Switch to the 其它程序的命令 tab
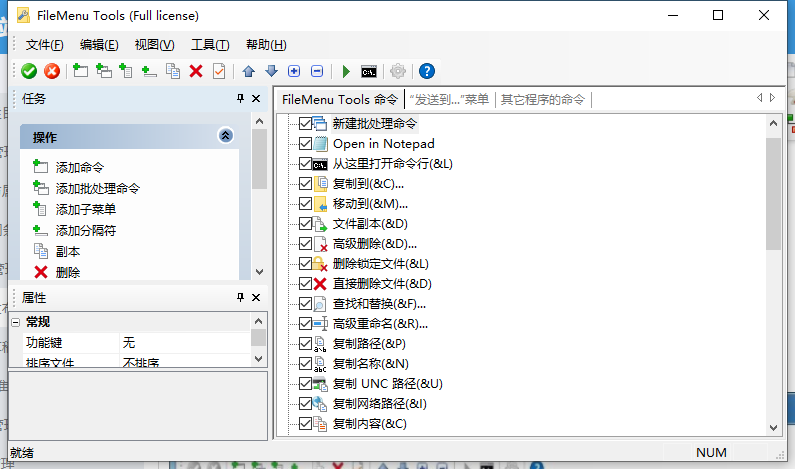 point(543,99)
